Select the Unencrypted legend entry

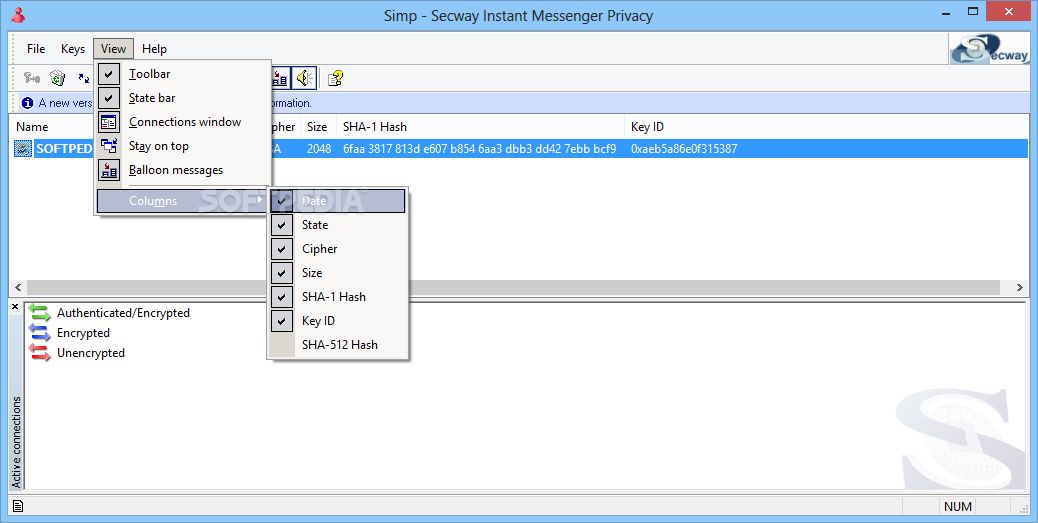pos(91,352)
